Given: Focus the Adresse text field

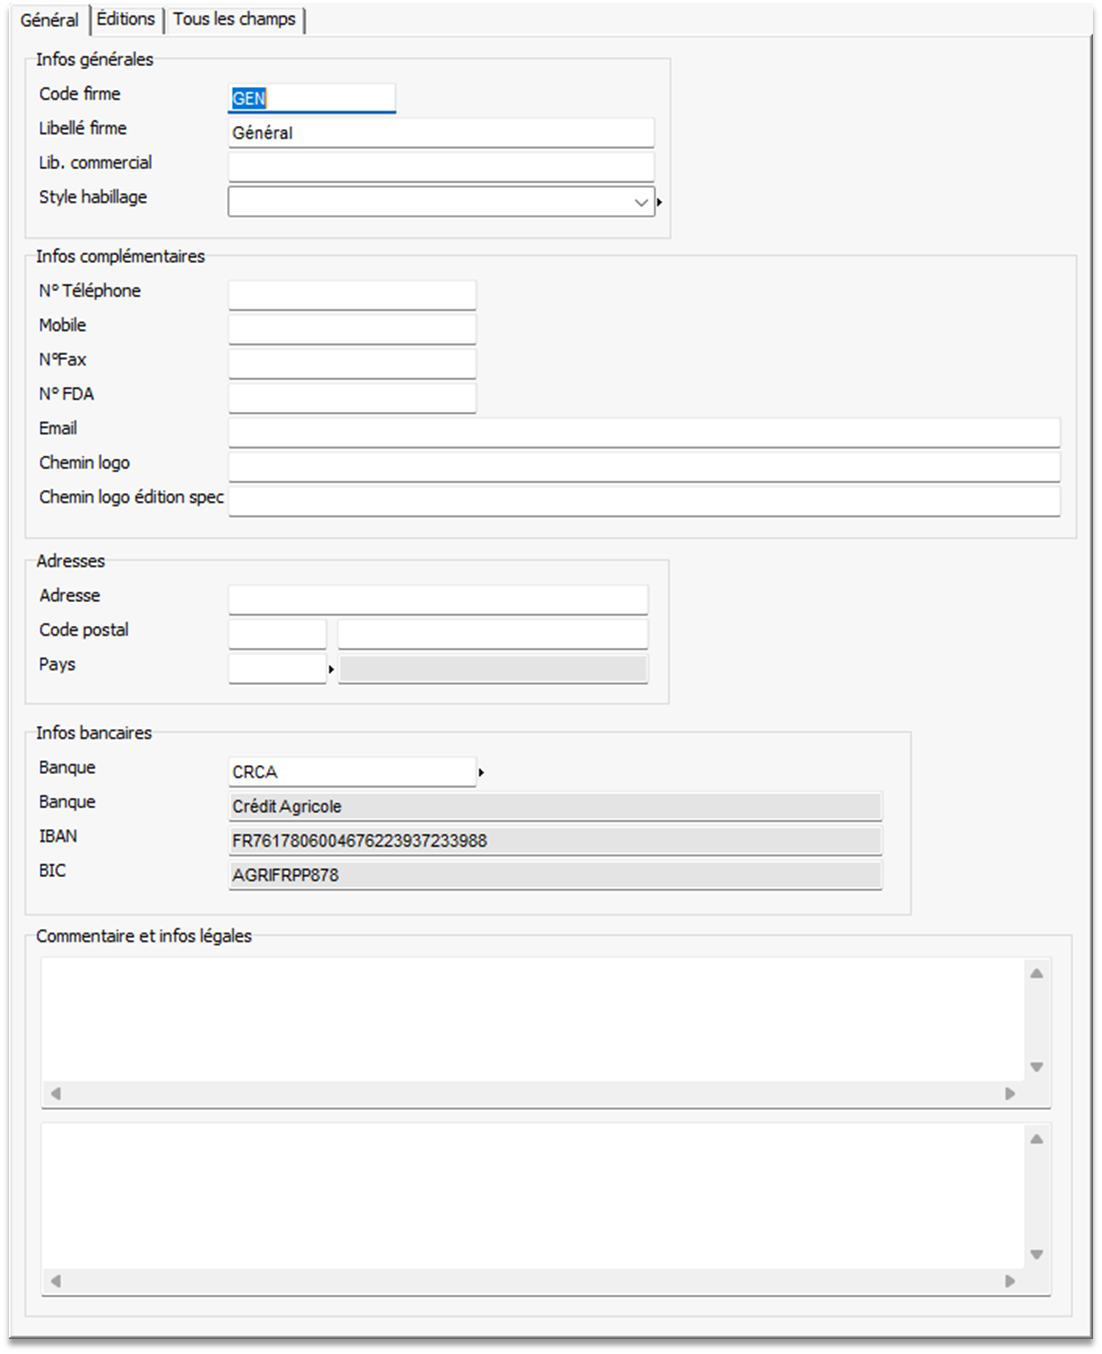Looking at the screenshot, I should click(x=438, y=599).
